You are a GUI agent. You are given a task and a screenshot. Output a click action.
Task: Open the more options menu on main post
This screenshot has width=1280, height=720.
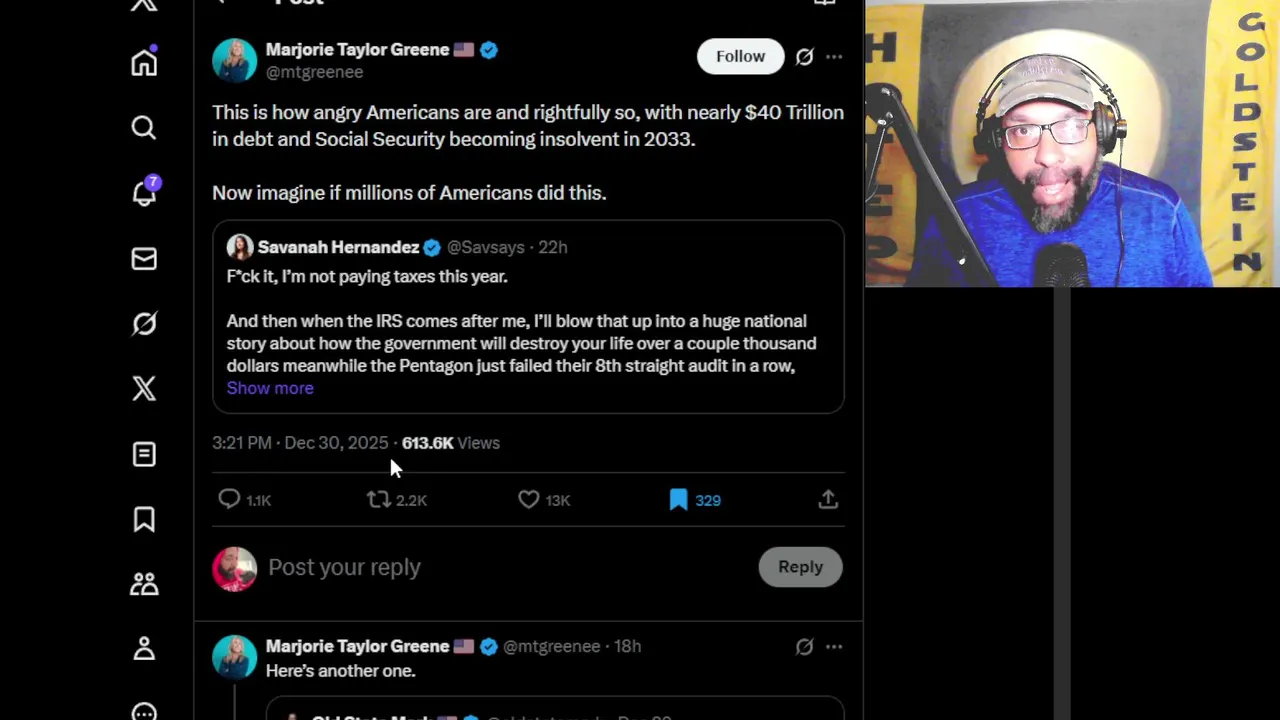(x=834, y=57)
